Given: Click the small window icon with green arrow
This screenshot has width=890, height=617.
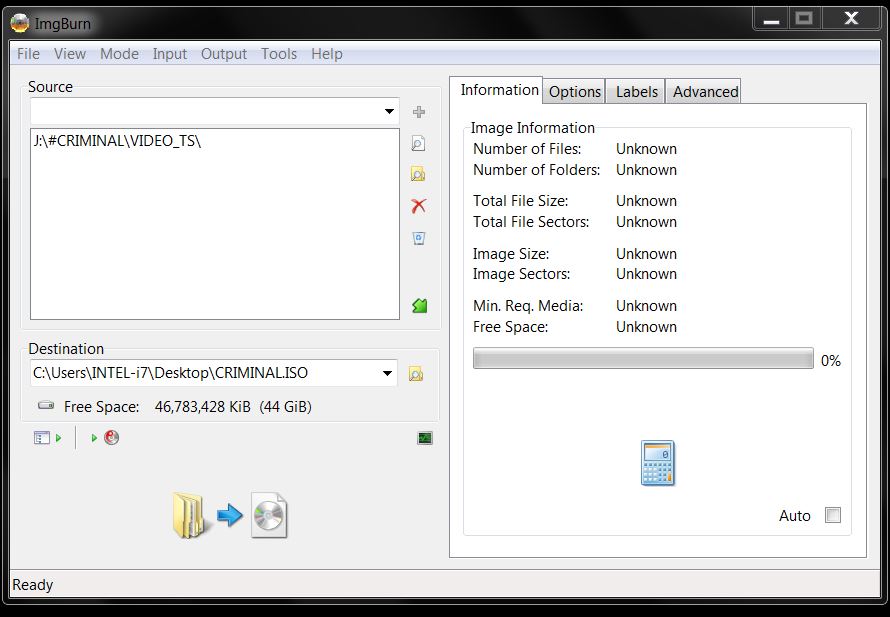Looking at the screenshot, I should (47, 438).
